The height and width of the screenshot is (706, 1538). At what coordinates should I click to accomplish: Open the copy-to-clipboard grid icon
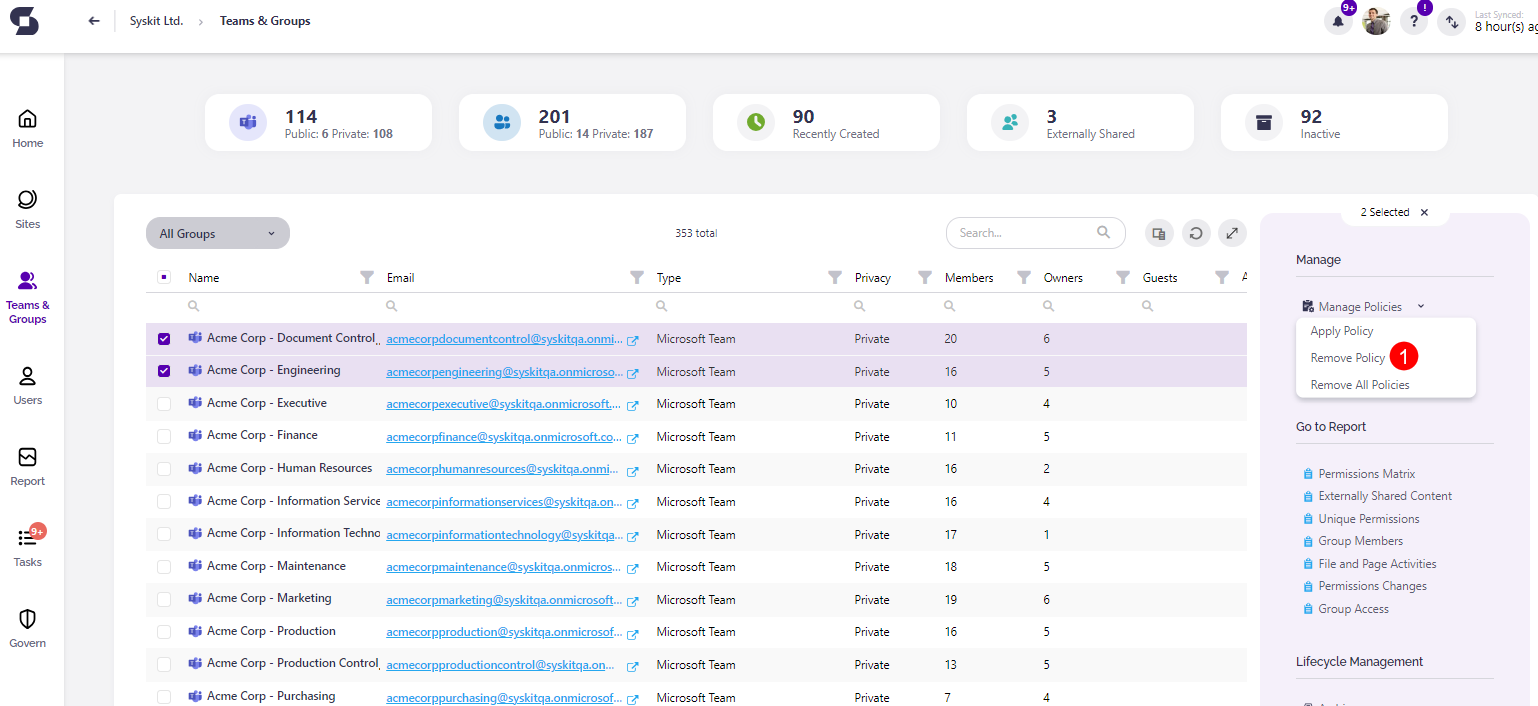1159,232
